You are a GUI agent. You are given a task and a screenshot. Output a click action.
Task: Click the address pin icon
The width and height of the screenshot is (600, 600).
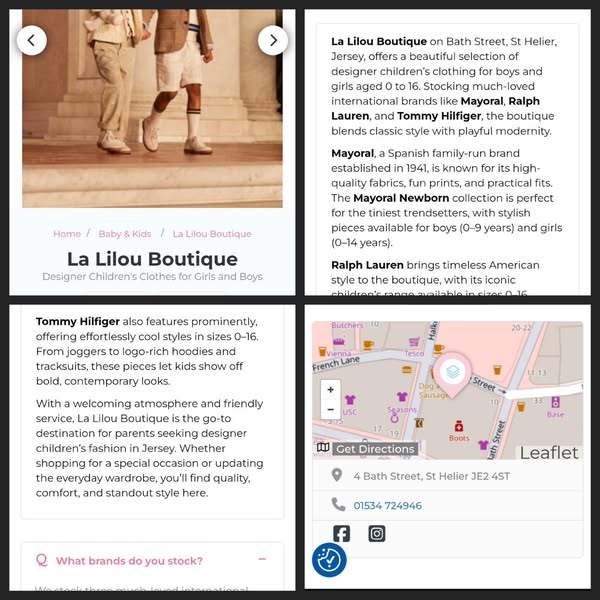[337, 475]
